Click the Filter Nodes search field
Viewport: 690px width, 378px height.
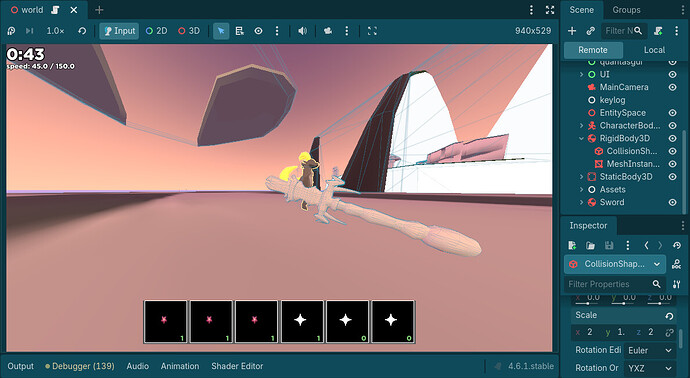click(624, 31)
